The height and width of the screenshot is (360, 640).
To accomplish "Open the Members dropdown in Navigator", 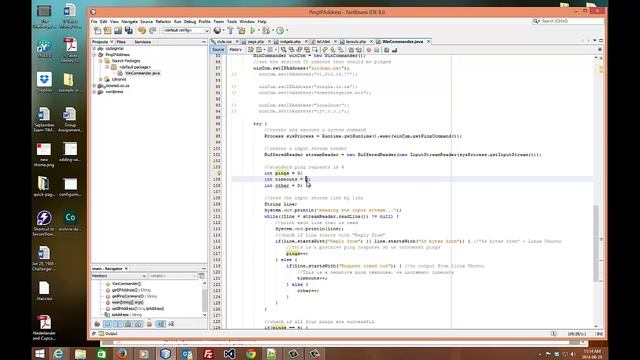I will 119,276.
